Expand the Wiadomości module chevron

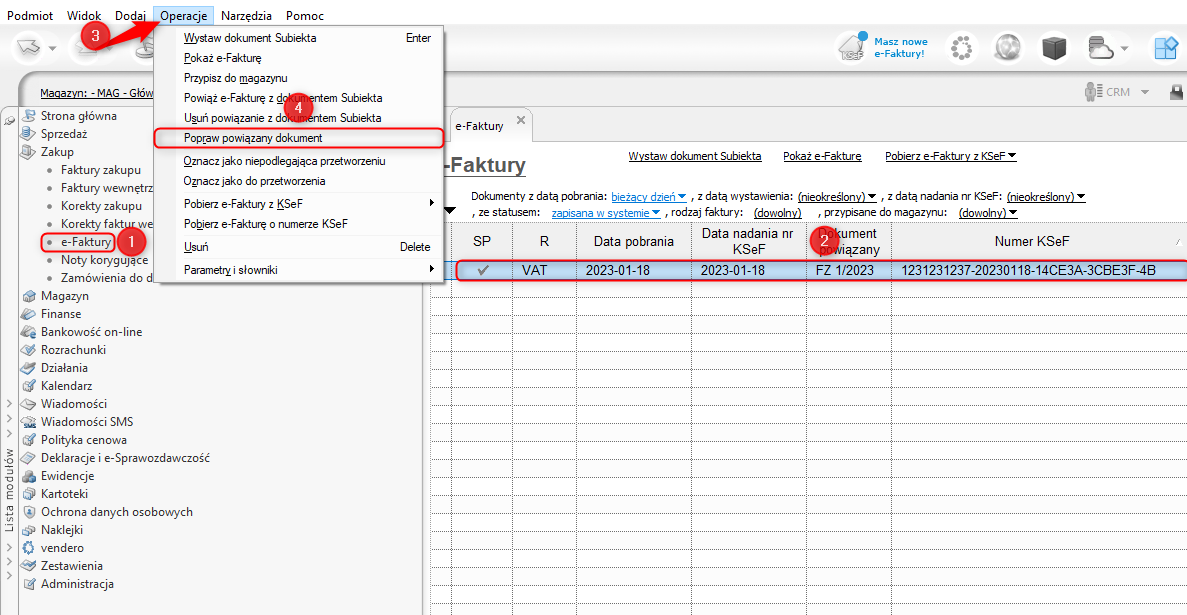(x=10, y=404)
